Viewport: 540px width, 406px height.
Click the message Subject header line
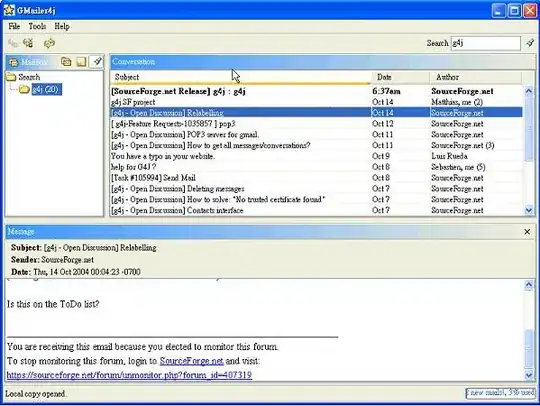(84, 248)
